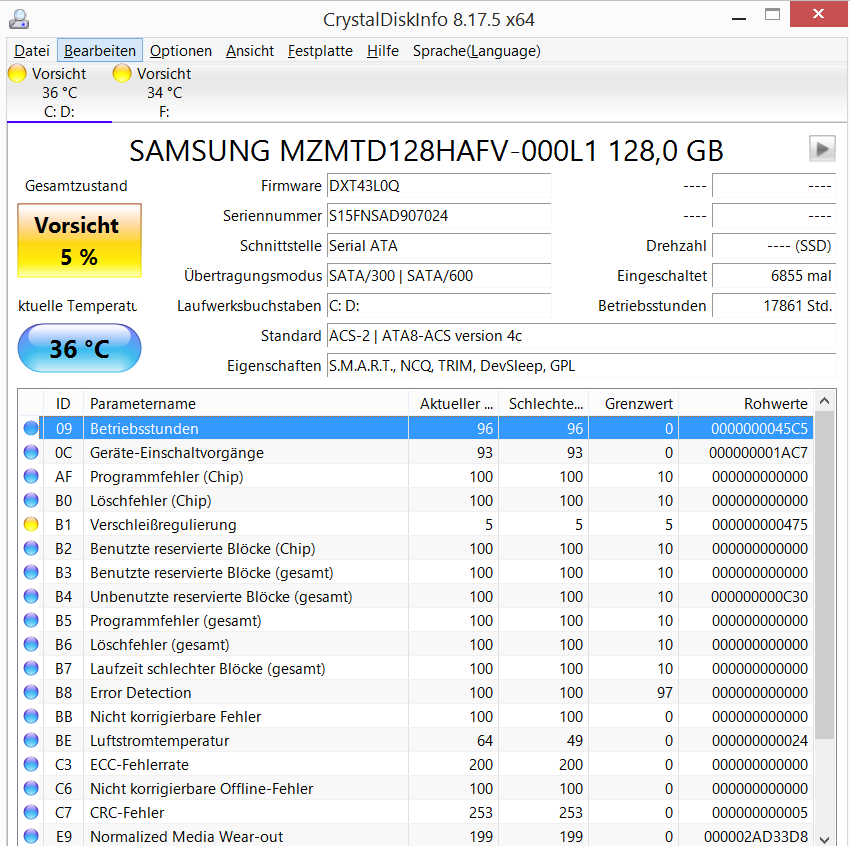
Task: Click the 36 °C temperature button
Action: point(80,348)
